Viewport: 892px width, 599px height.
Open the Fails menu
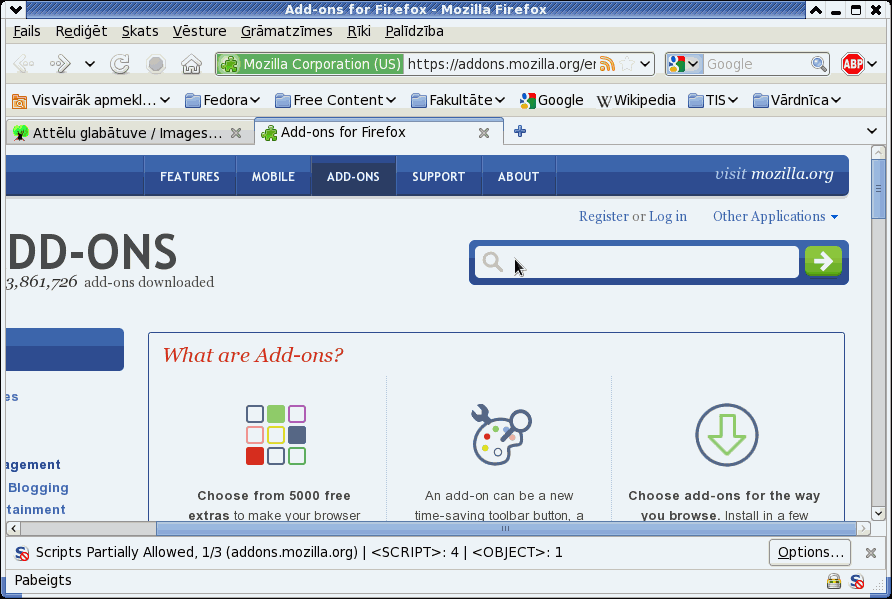[27, 31]
